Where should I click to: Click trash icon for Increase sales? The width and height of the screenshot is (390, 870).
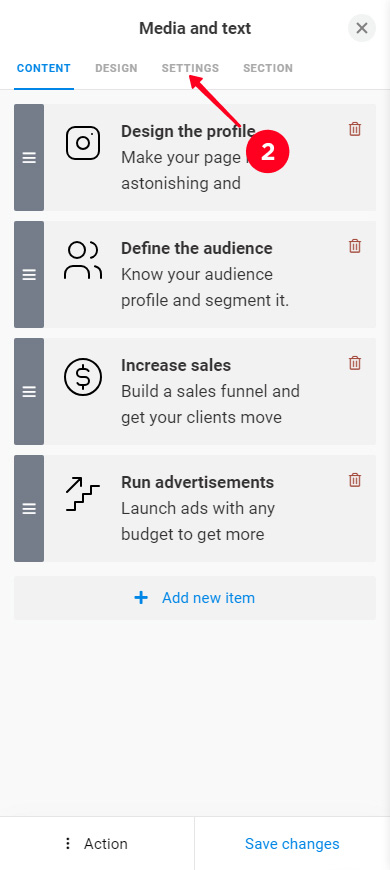(x=354, y=363)
